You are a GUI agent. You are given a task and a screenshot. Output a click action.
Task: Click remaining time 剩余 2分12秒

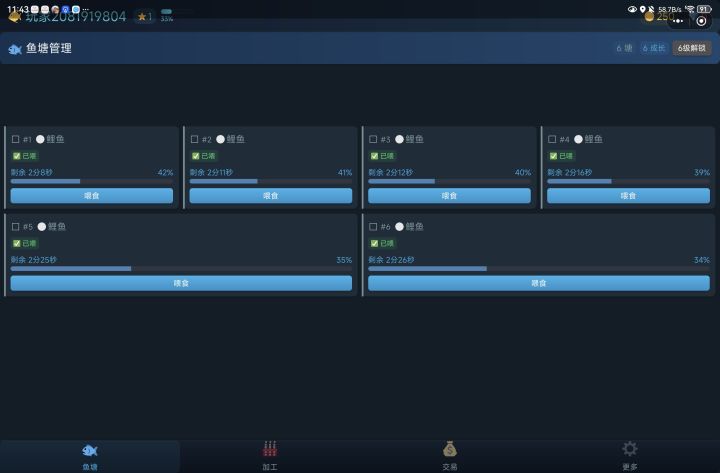391,173
